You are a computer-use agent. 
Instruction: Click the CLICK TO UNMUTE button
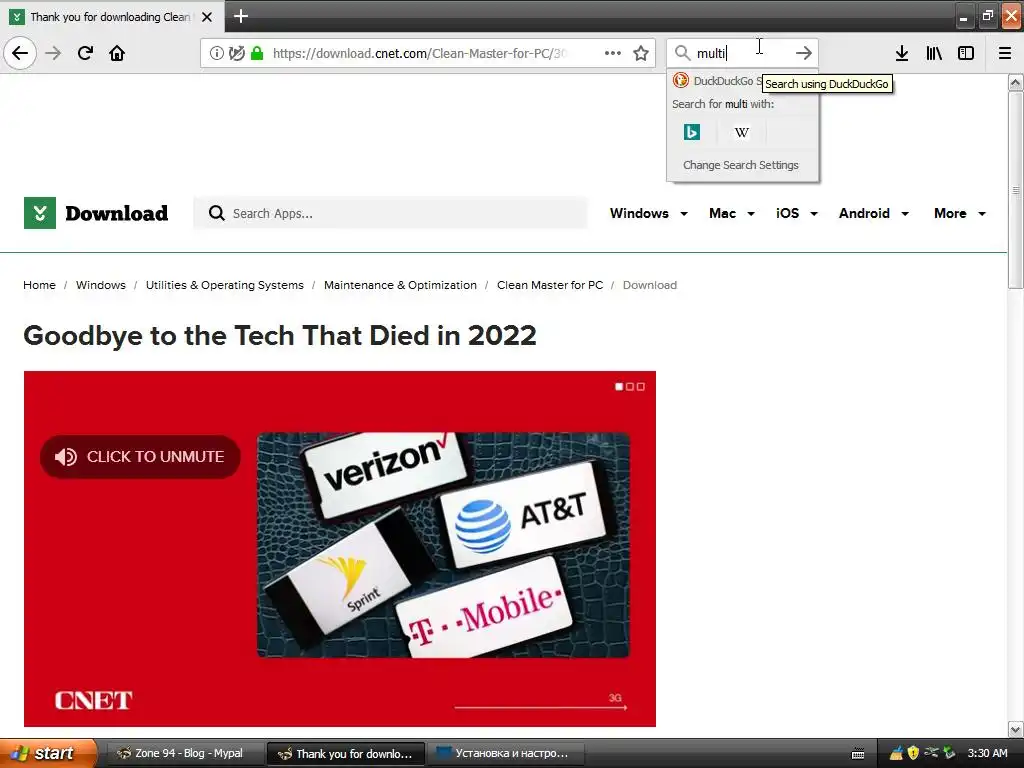140,456
